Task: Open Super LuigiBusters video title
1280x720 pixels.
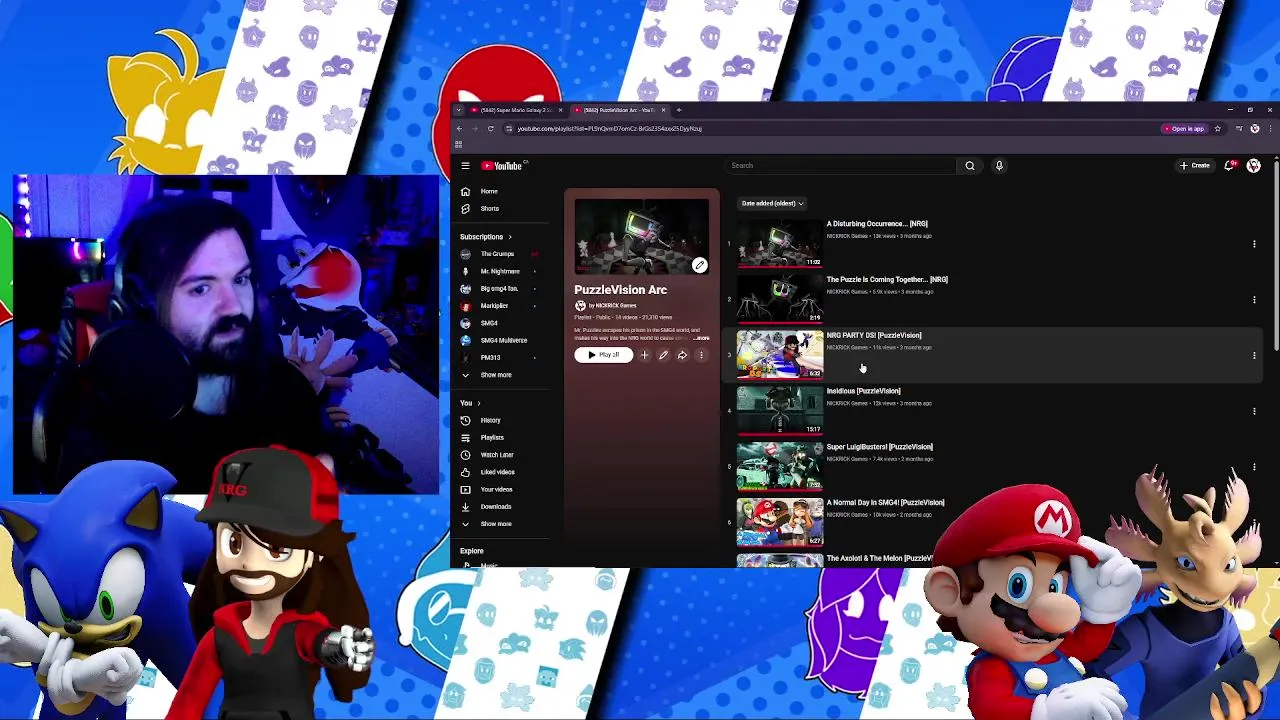Action: pos(879,447)
